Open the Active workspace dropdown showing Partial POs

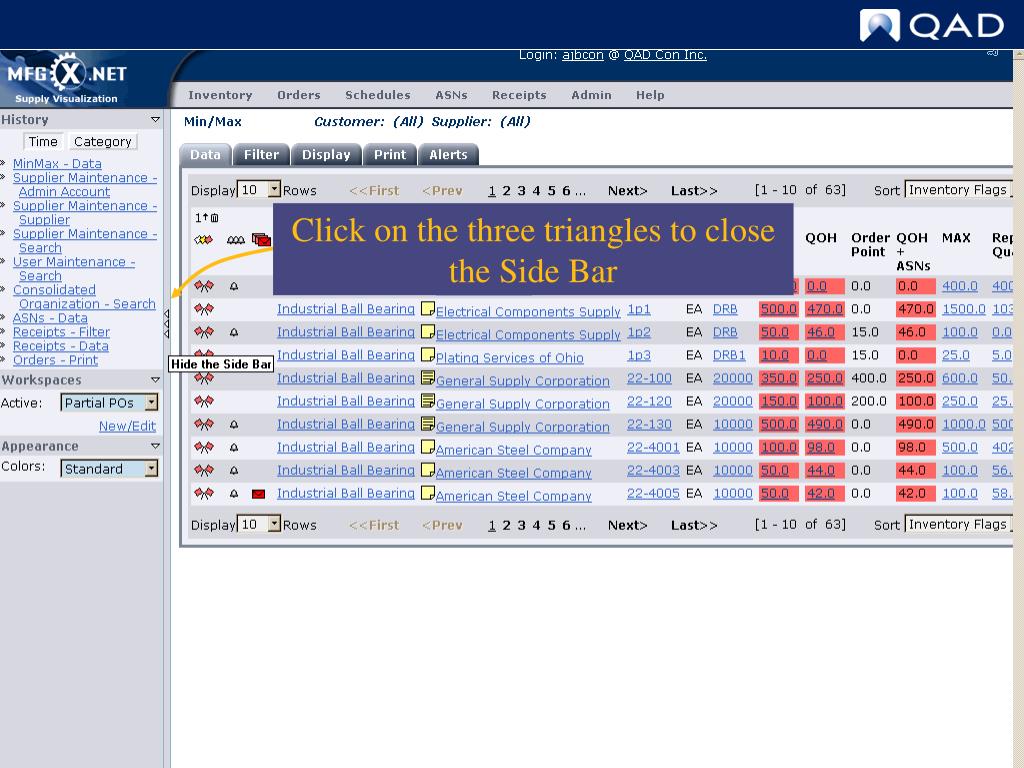(x=109, y=402)
